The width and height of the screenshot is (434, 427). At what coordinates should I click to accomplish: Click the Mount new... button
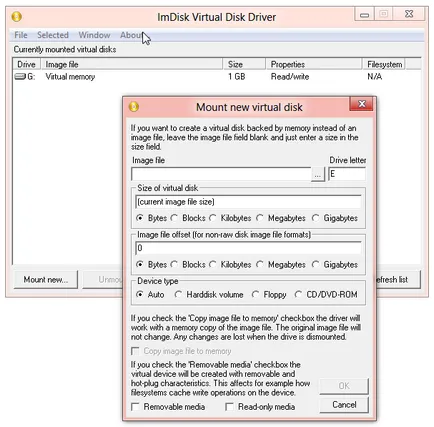coord(46,279)
